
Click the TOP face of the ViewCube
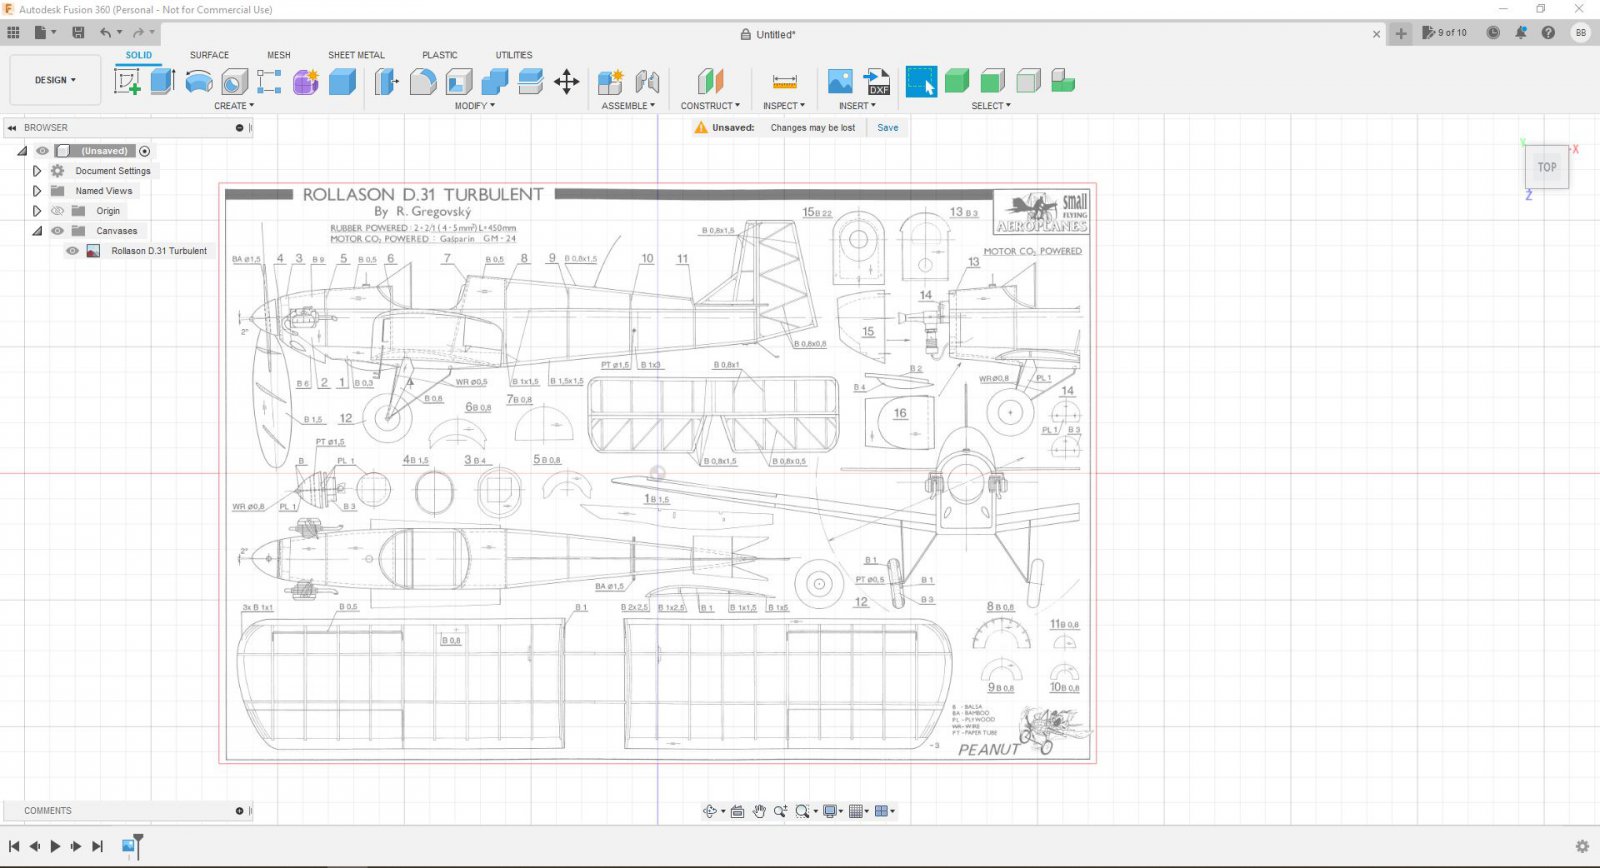click(1547, 167)
